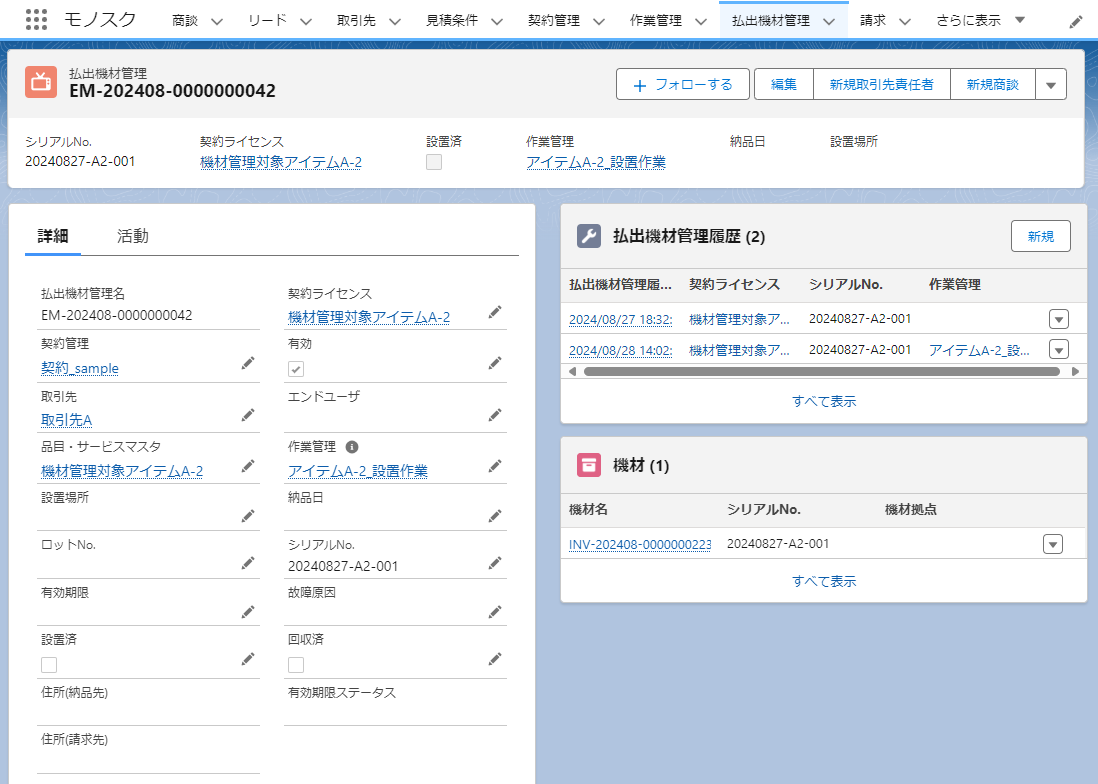Click edit pencil beside ロットNo. field
This screenshot has height=784, width=1098.
[247, 563]
